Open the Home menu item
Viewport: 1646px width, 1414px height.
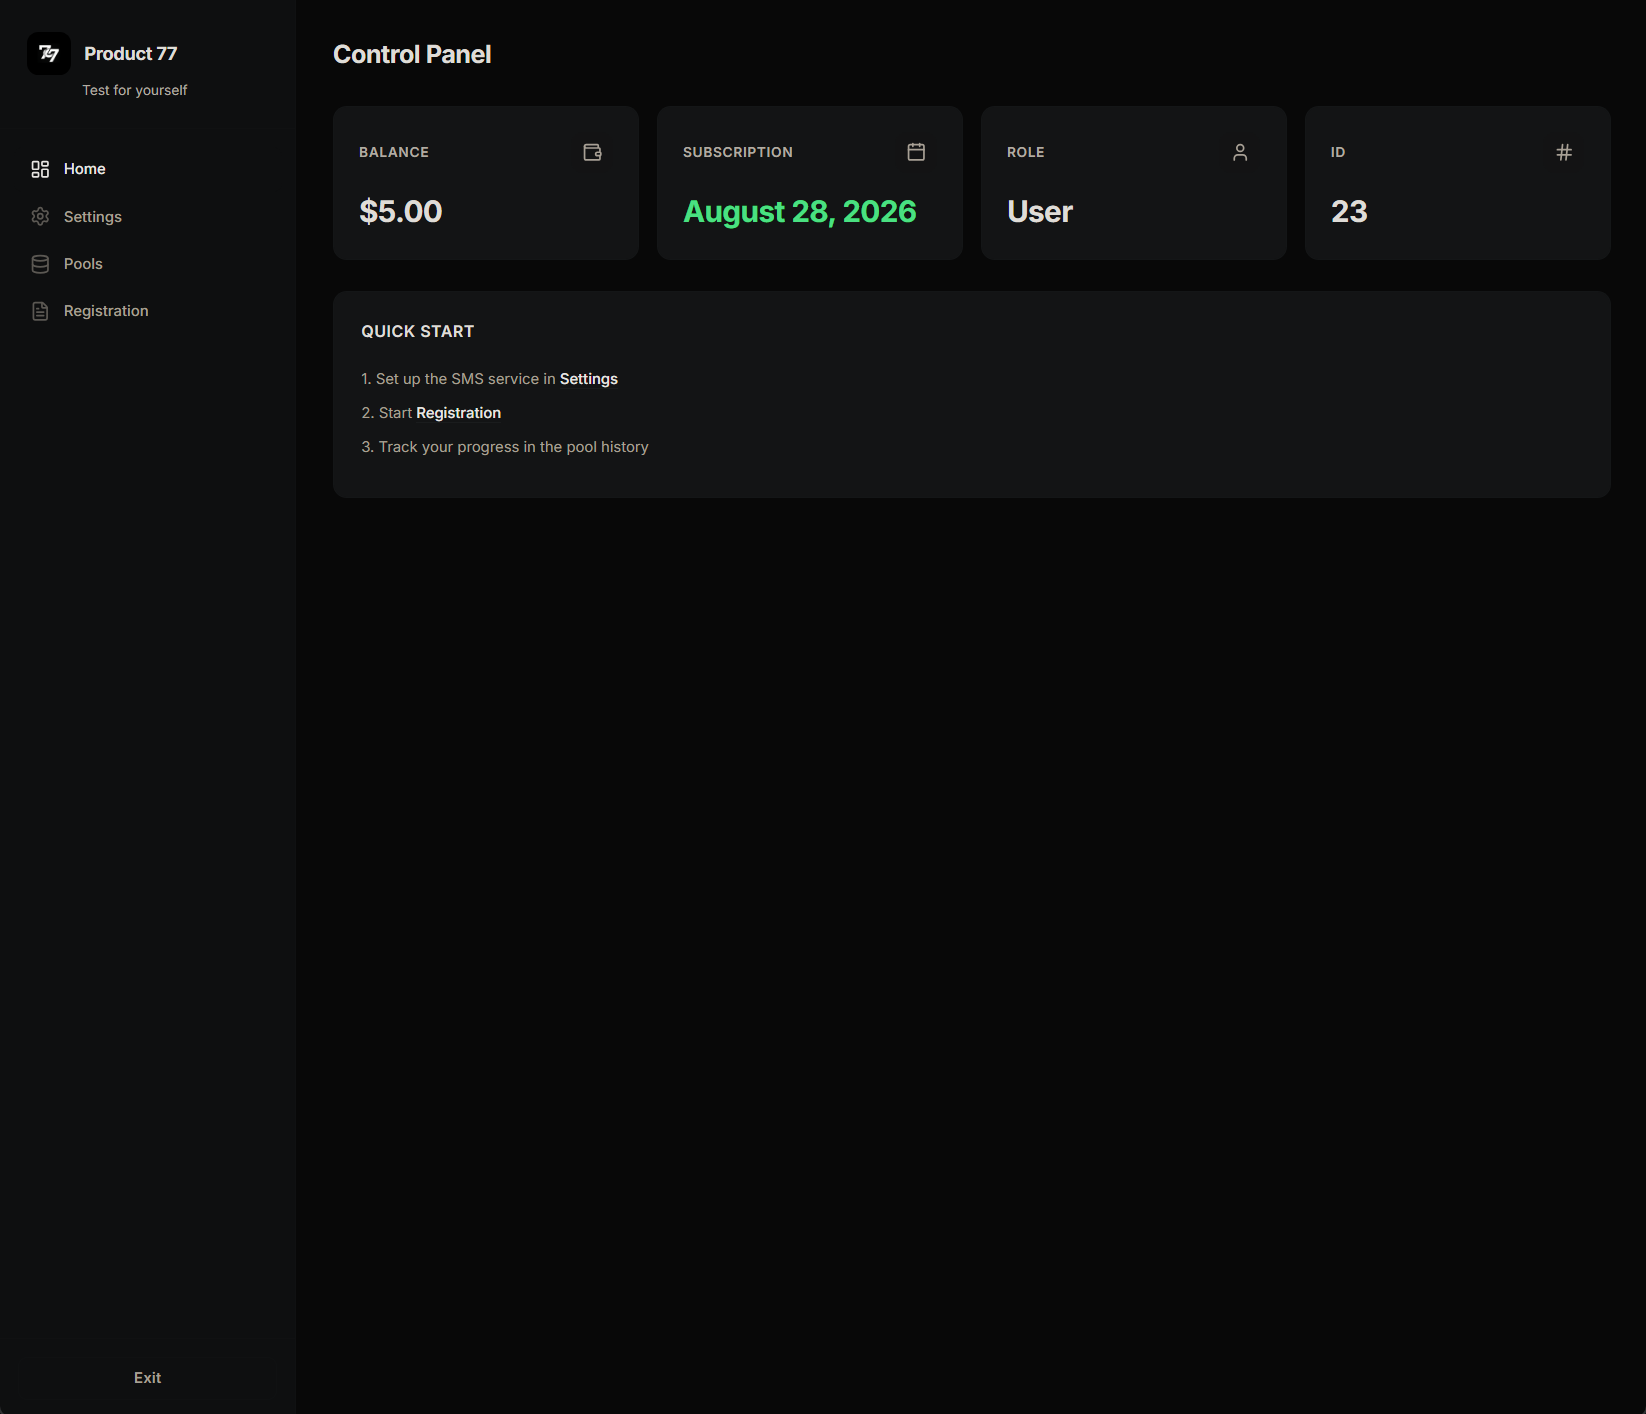148,169
